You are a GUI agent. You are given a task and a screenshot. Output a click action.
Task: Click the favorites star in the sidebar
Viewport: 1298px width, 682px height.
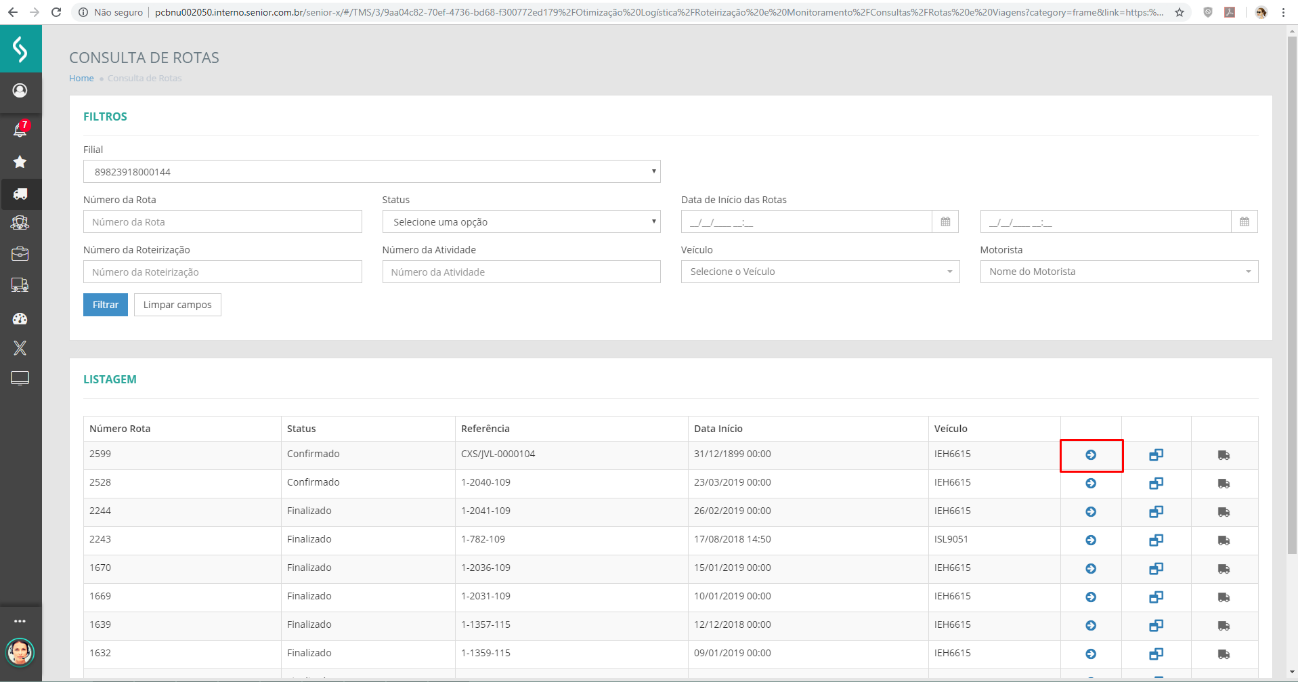[20, 162]
